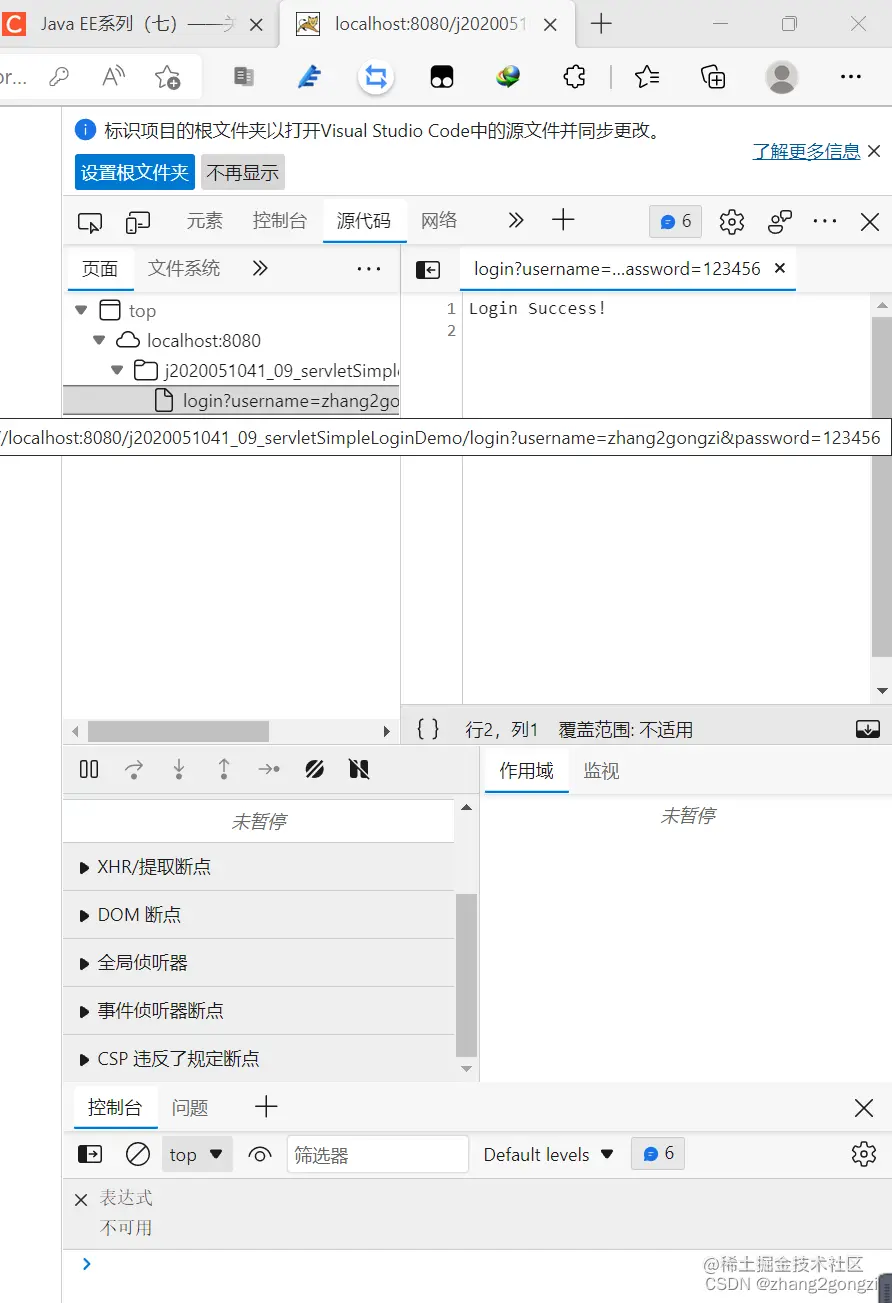Click the Step icon in debugger toolbar
Viewport: 892px width, 1303px height.
[269, 769]
